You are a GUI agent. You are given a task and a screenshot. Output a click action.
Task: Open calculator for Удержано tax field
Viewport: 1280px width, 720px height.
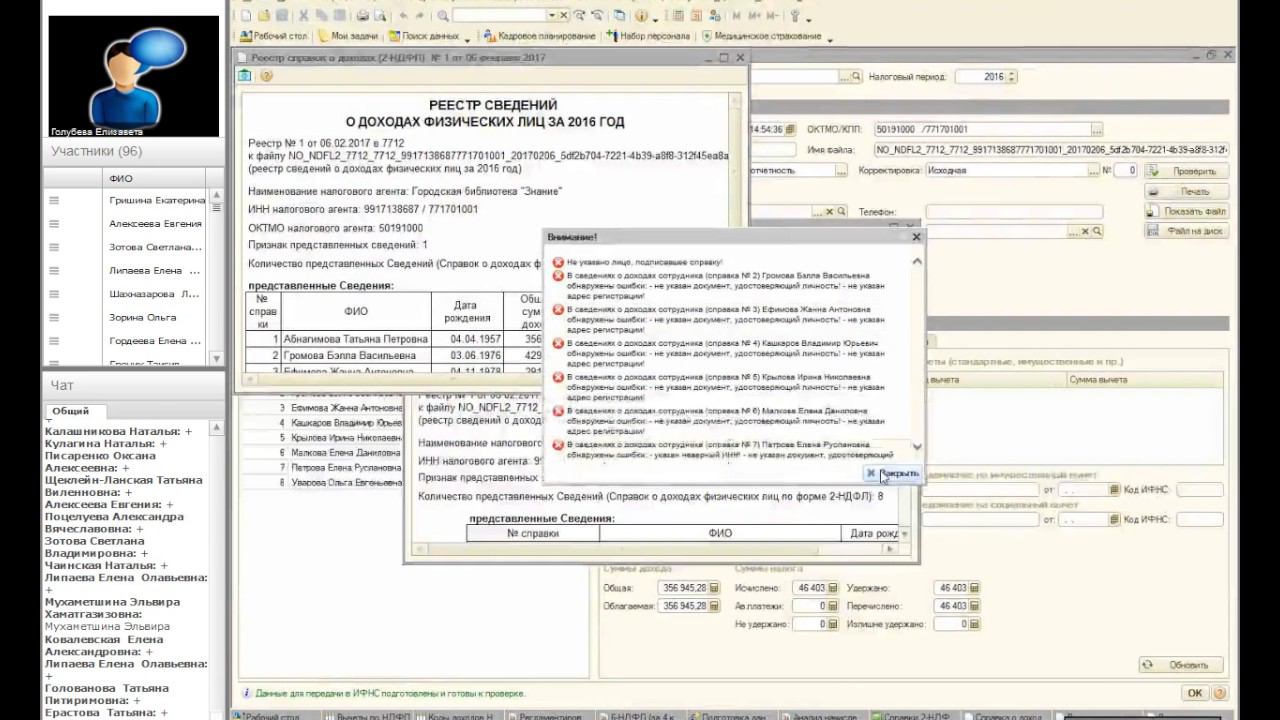point(974,588)
